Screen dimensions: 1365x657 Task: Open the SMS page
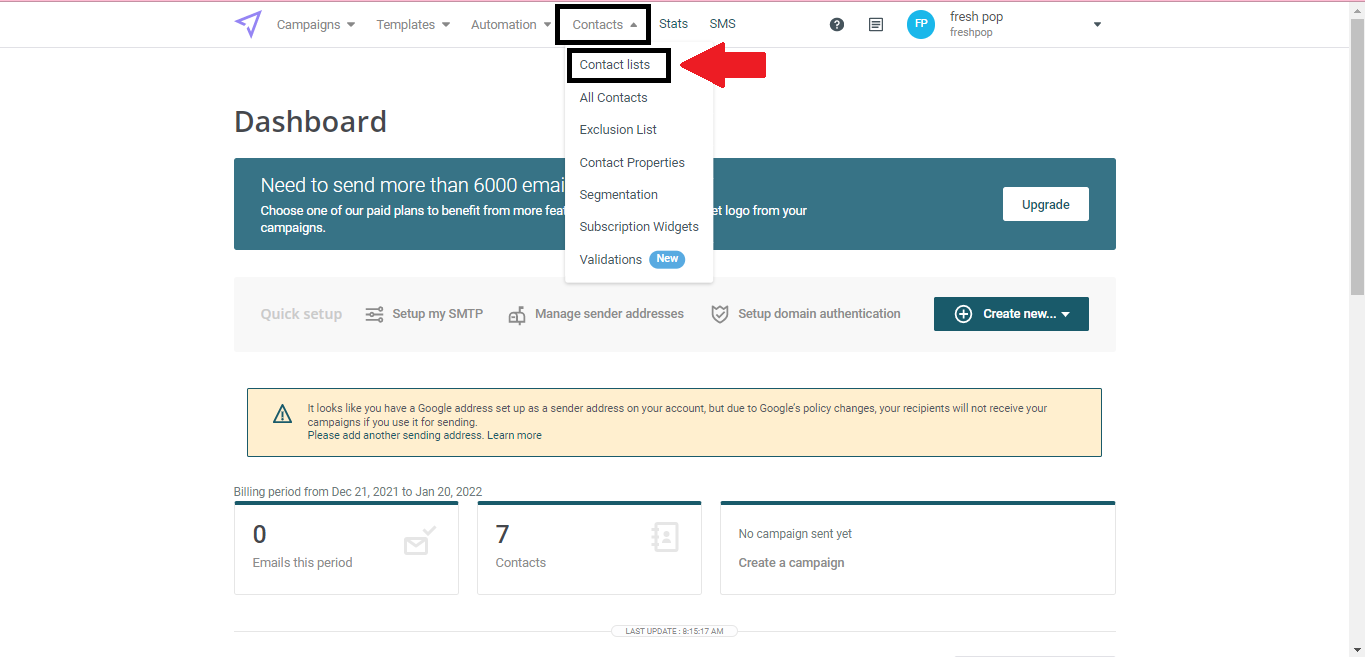[x=722, y=24]
